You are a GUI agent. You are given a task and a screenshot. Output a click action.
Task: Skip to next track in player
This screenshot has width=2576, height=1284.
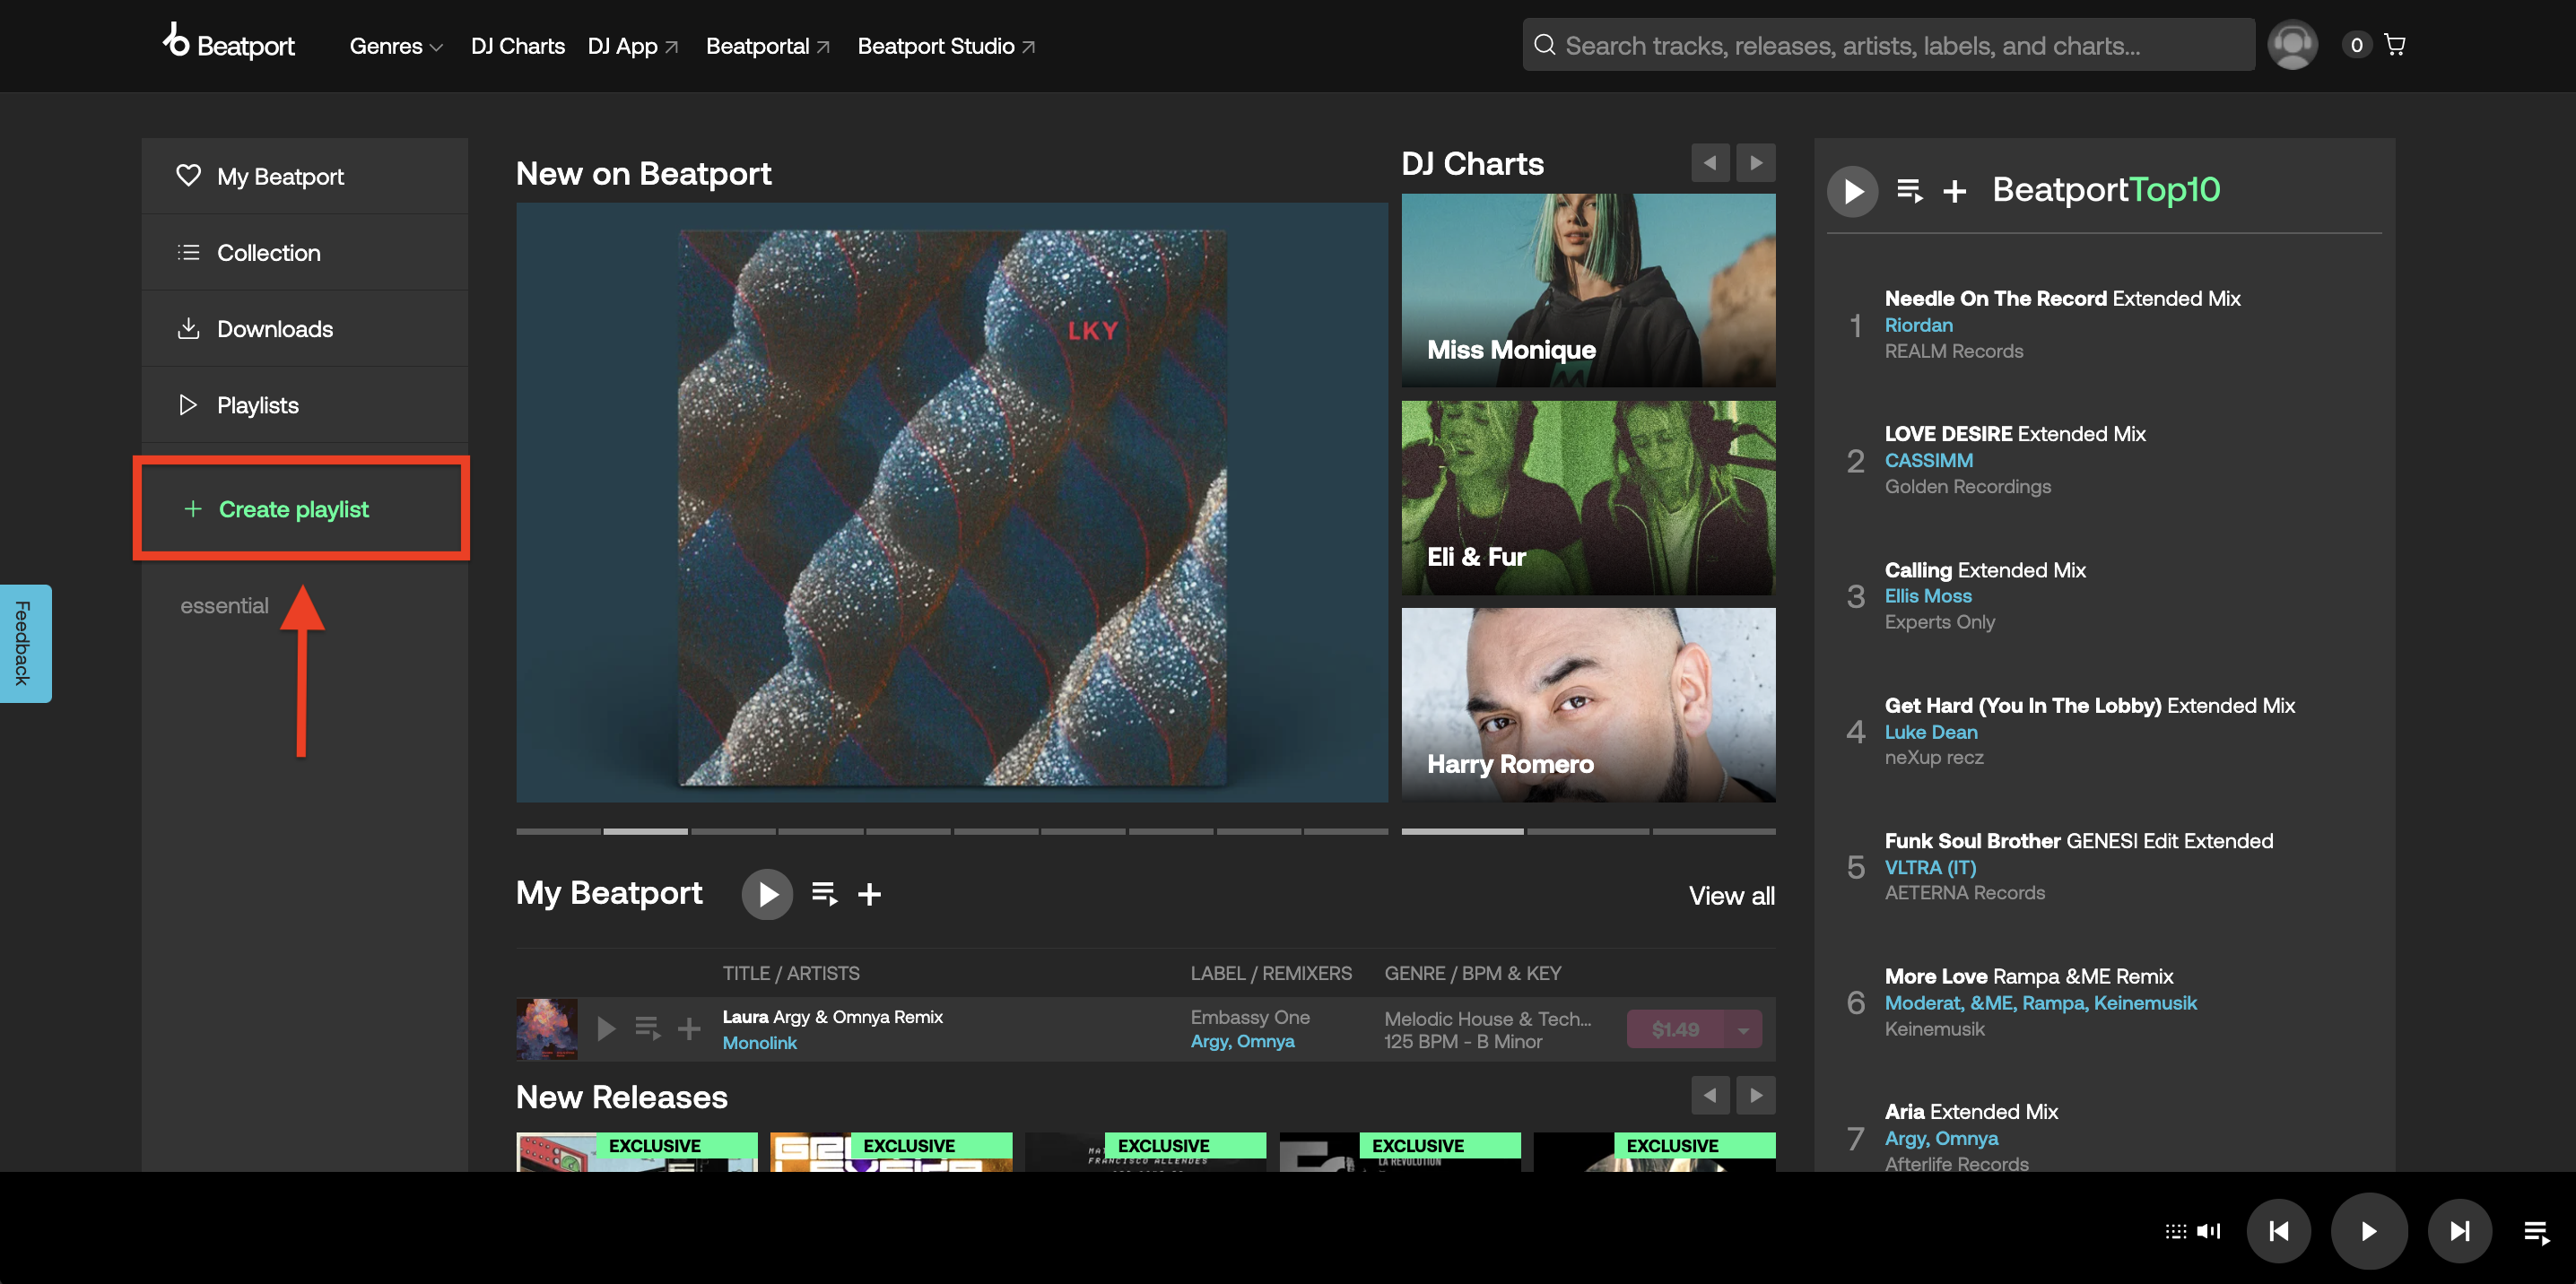[2459, 1230]
